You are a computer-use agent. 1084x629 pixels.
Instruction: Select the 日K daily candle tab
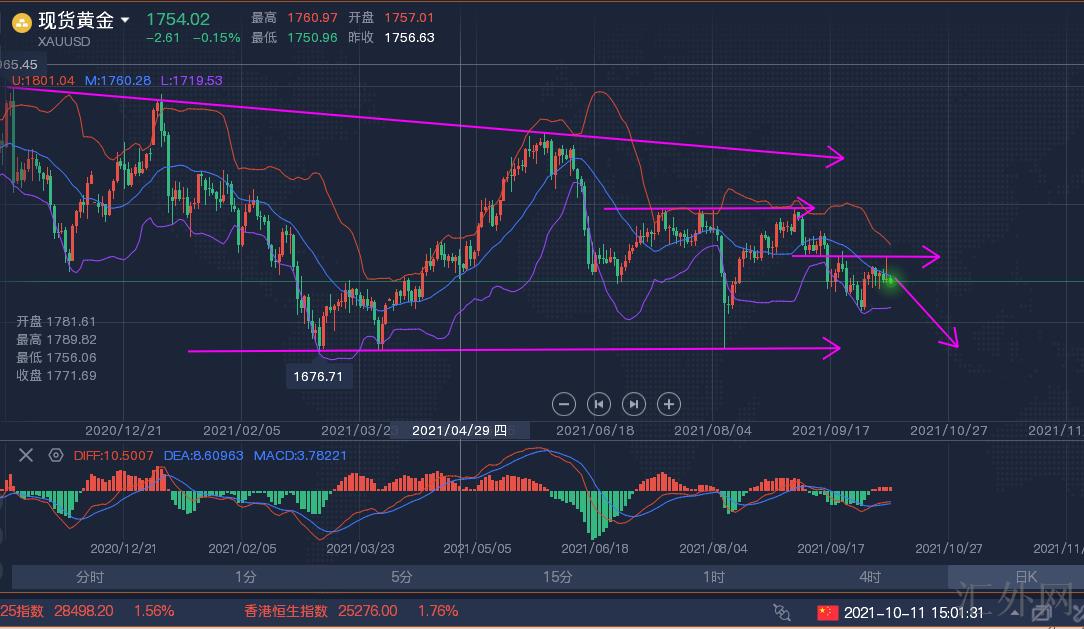coord(1026,577)
